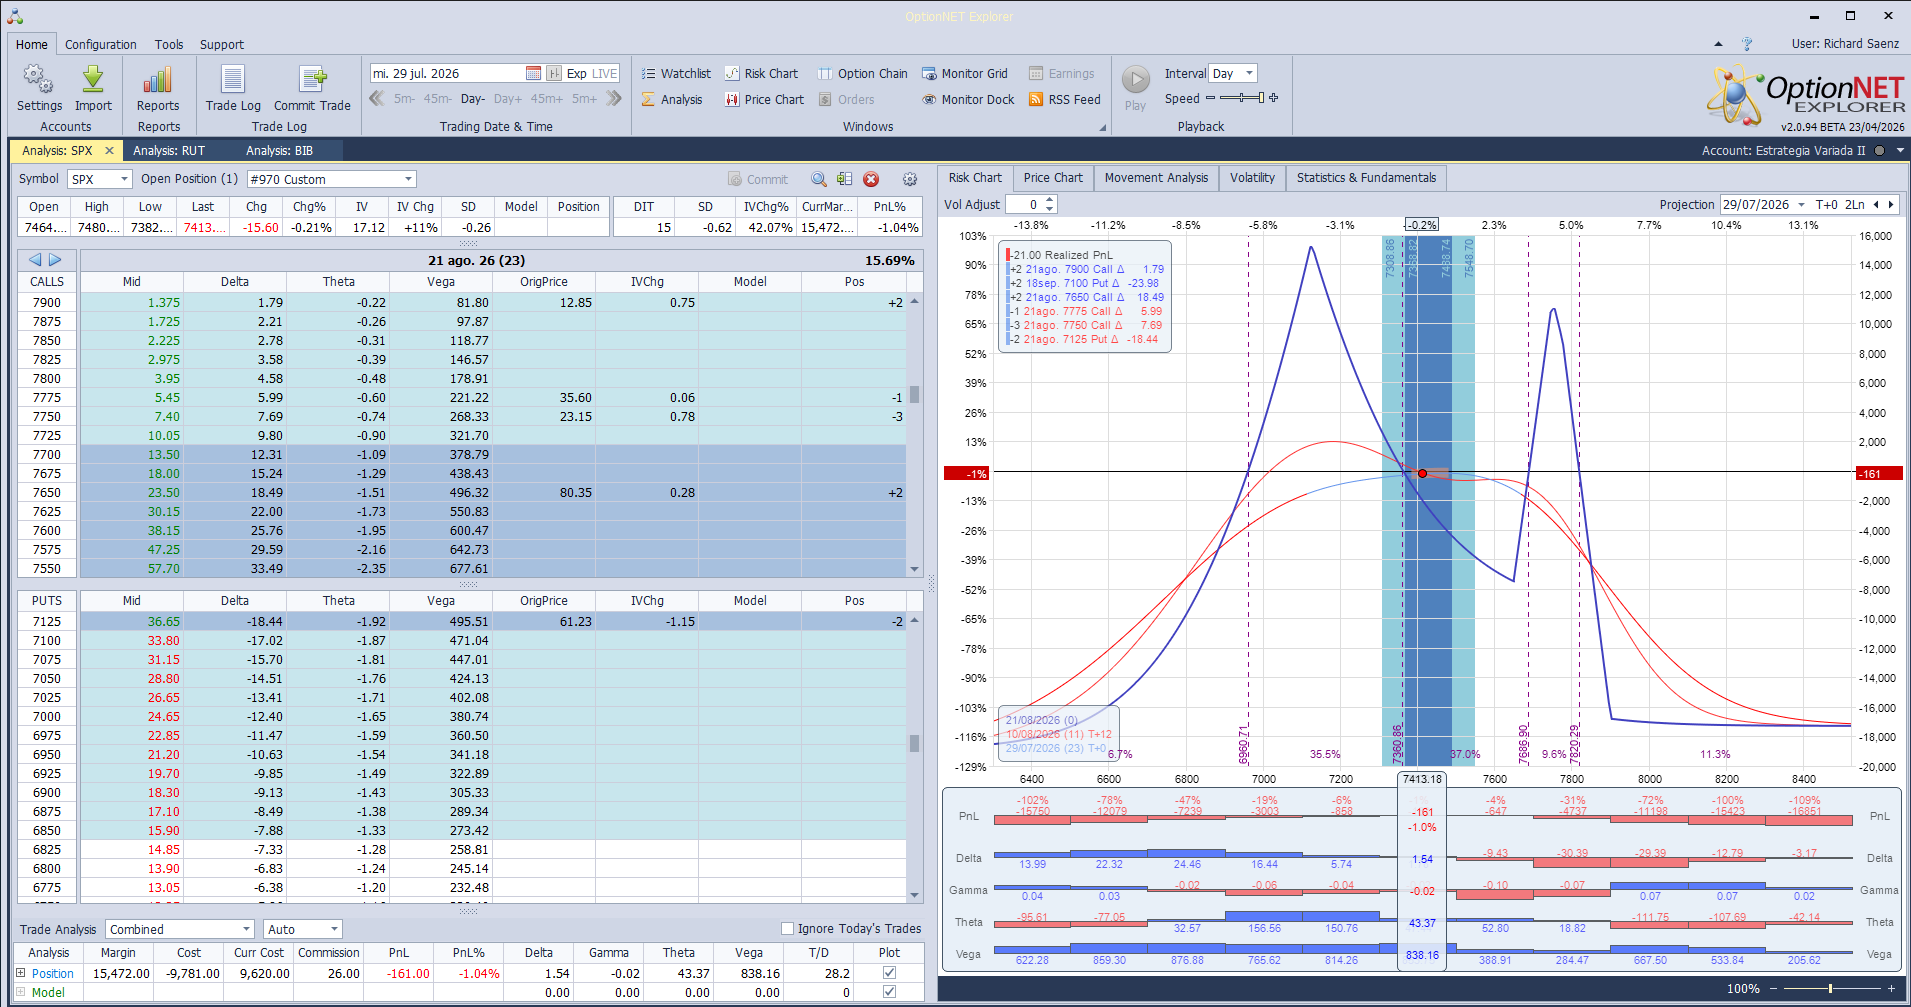Image resolution: width=1911 pixels, height=1007 pixels.
Task: Open the Configuration menu tab
Action: click(x=101, y=44)
